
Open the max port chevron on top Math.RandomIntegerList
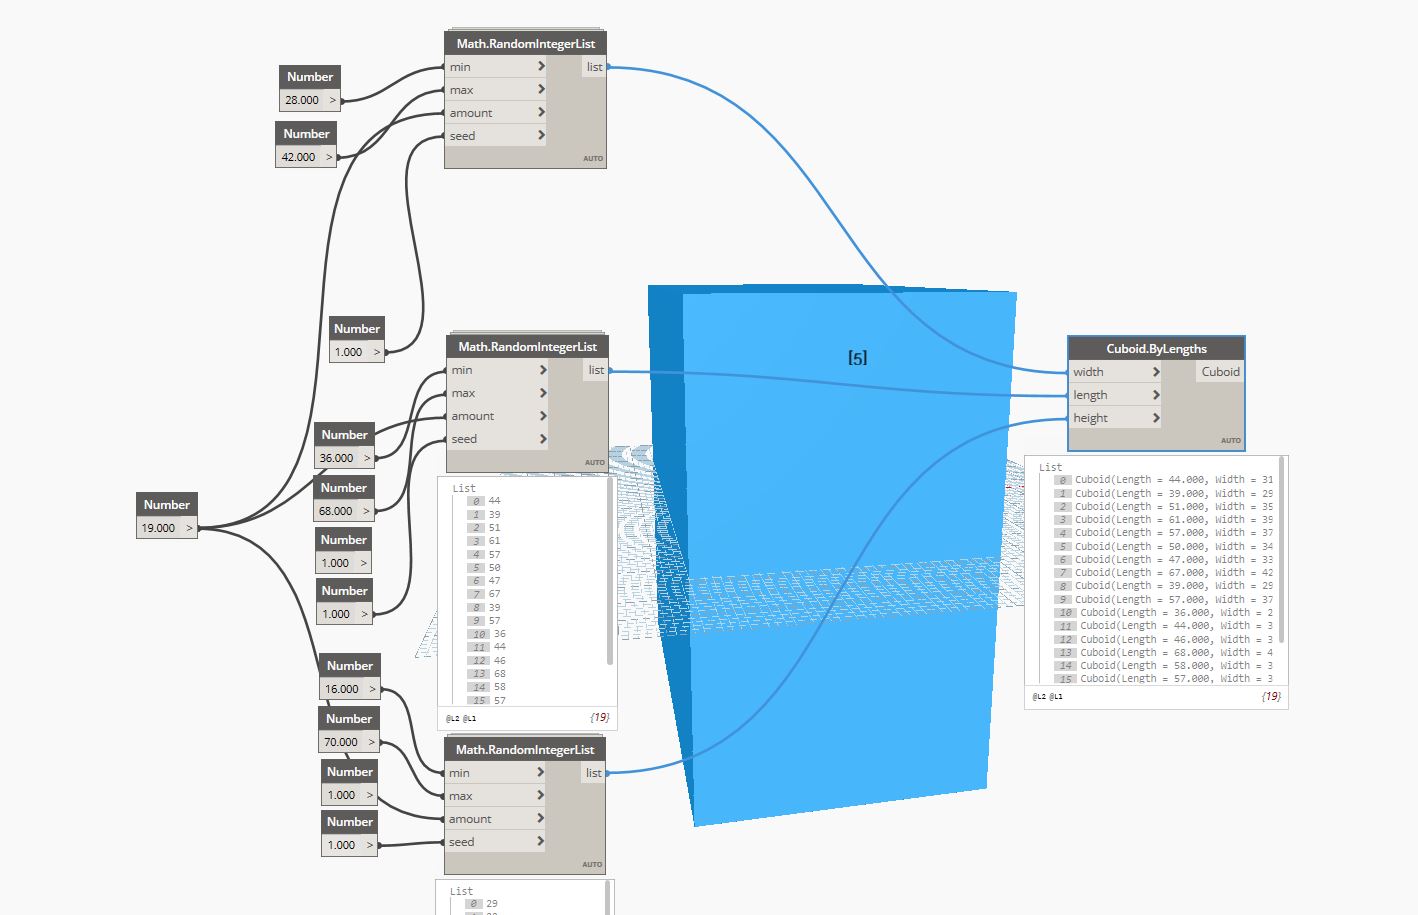tap(541, 90)
